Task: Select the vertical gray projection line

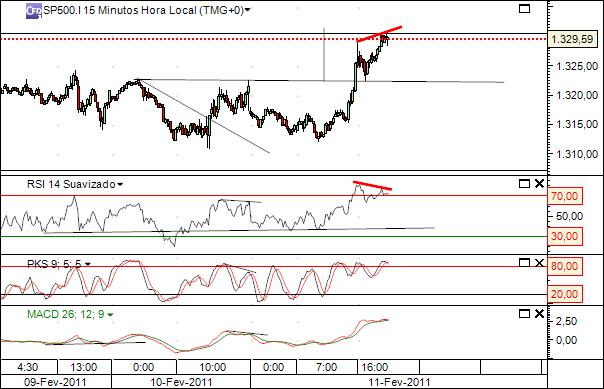Action: click(324, 54)
